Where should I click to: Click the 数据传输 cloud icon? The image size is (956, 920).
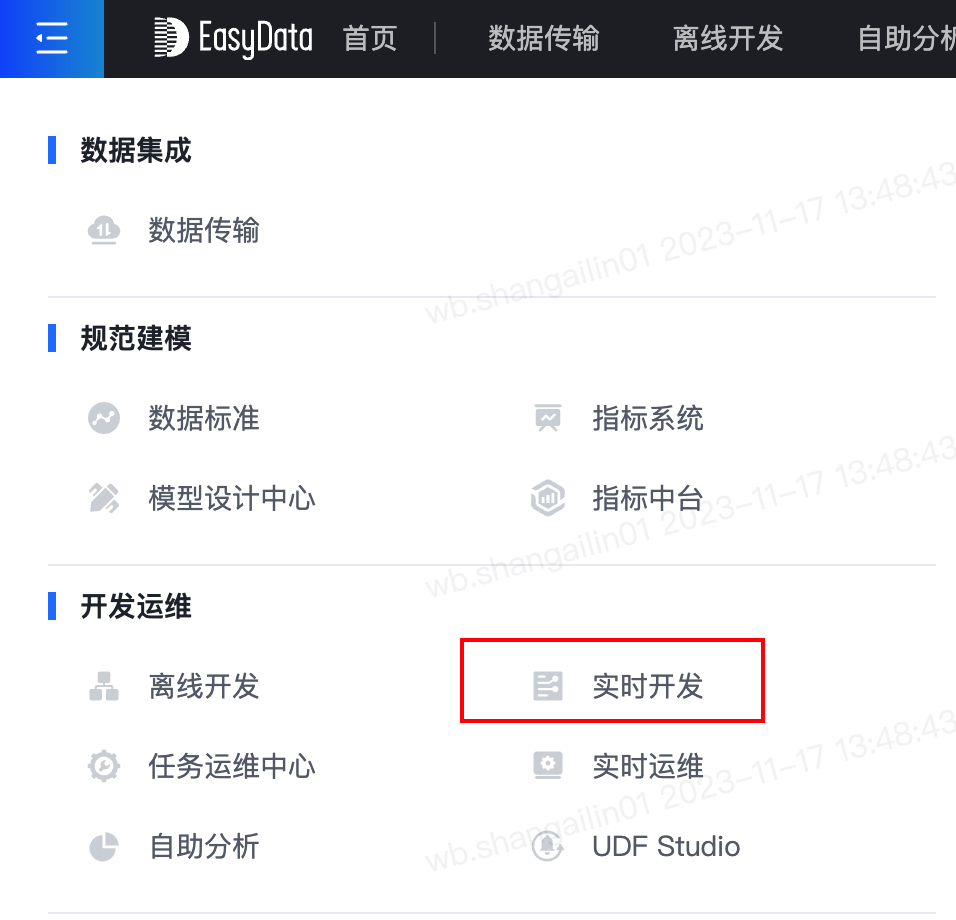tap(104, 230)
